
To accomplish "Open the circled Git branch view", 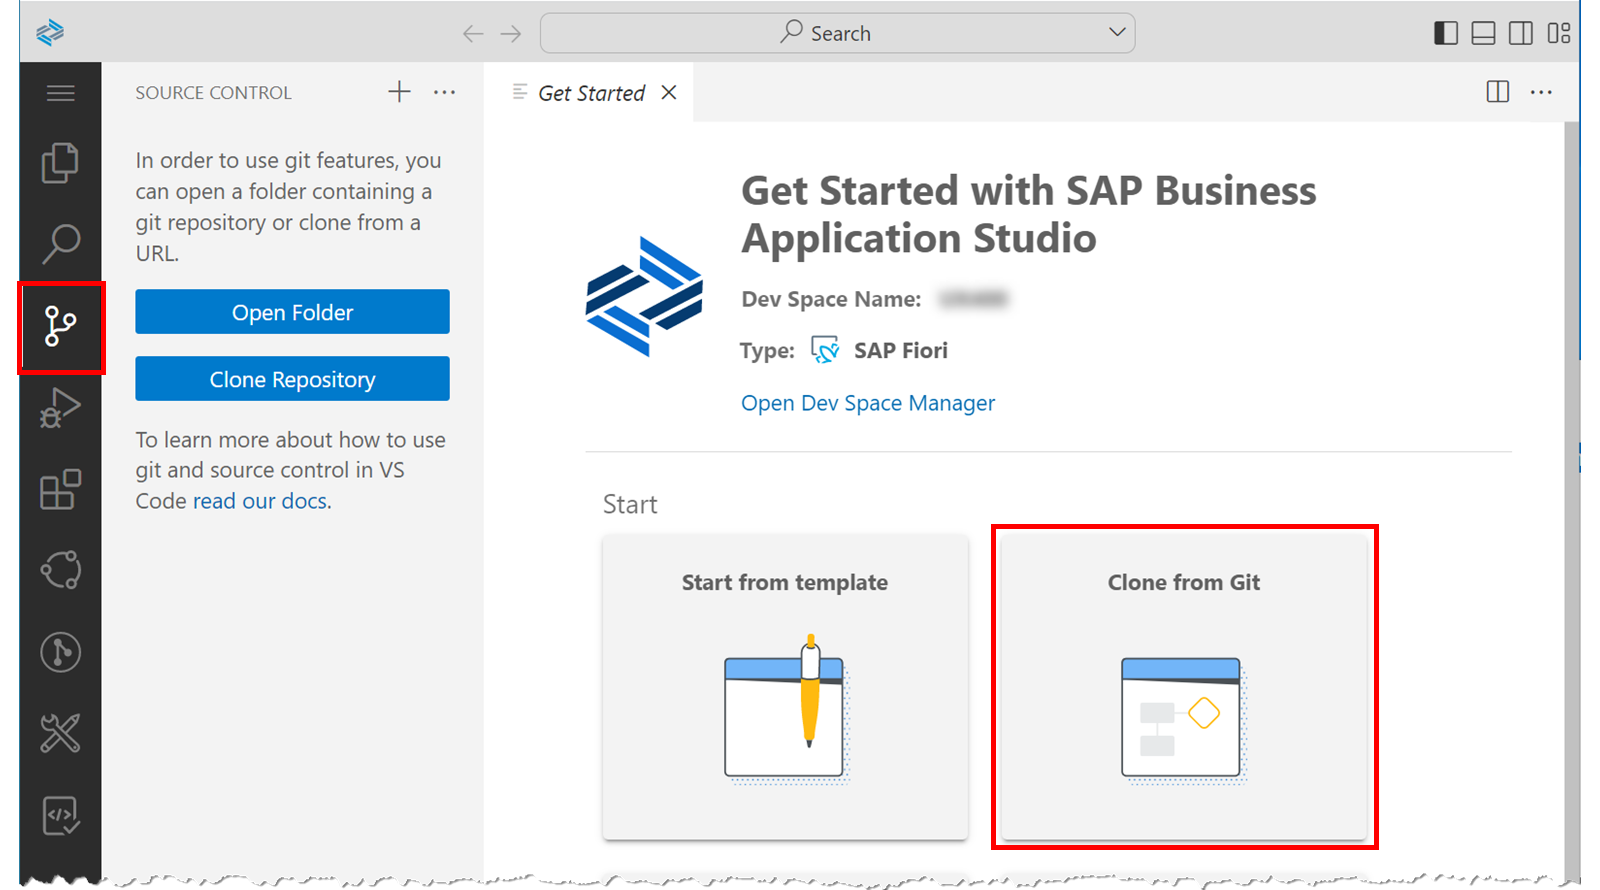I will [x=60, y=652].
